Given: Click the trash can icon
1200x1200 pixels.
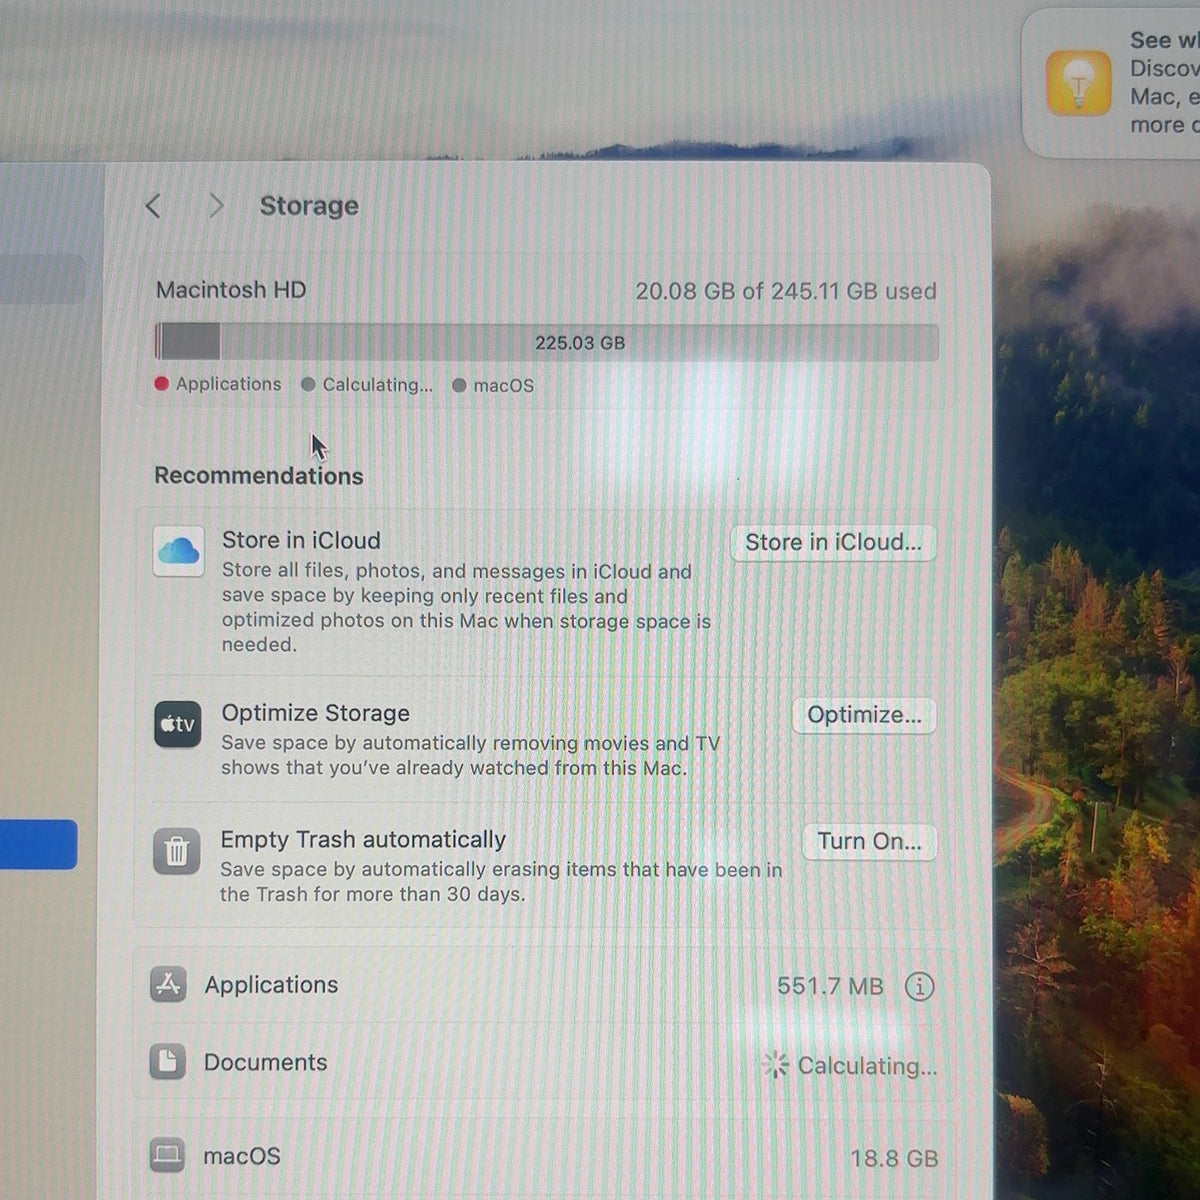Looking at the screenshot, I should tap(176, 851).
